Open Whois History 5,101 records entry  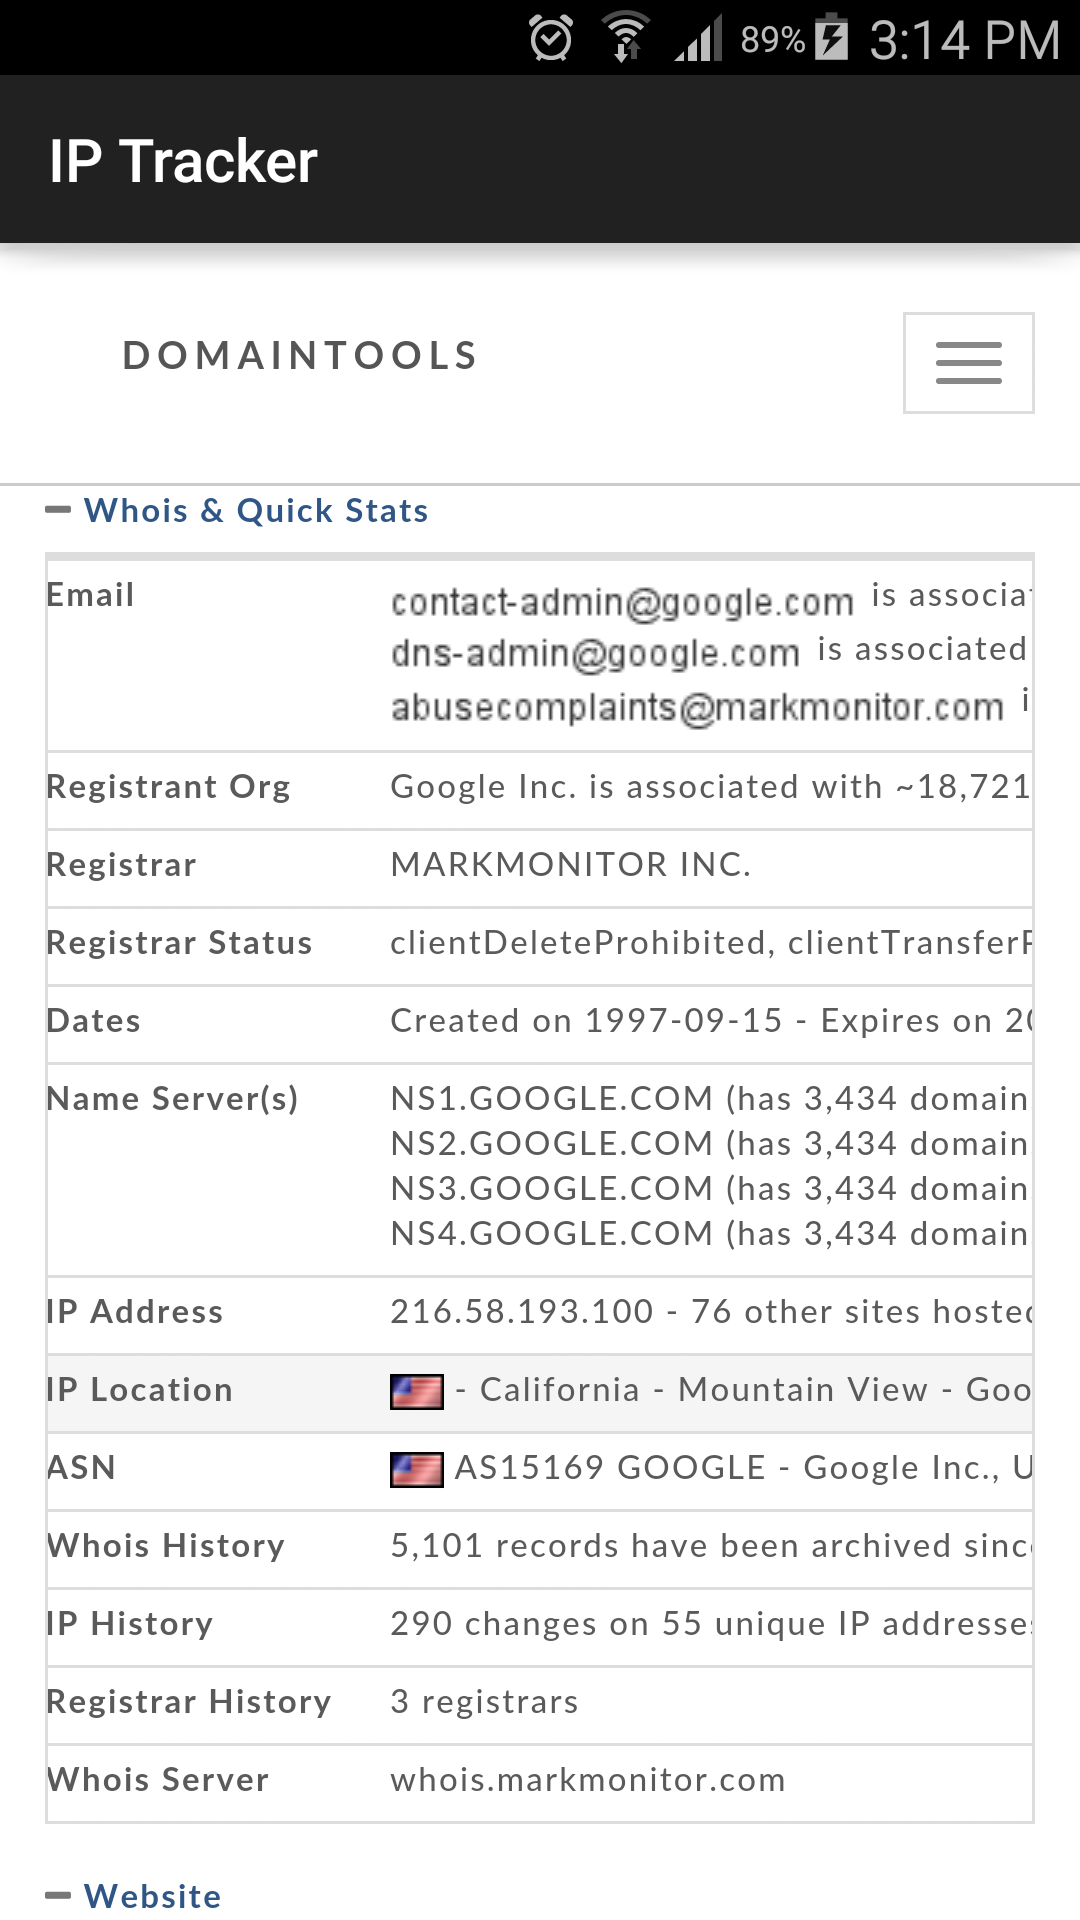pyautogui.click(x=710, y=1546)
